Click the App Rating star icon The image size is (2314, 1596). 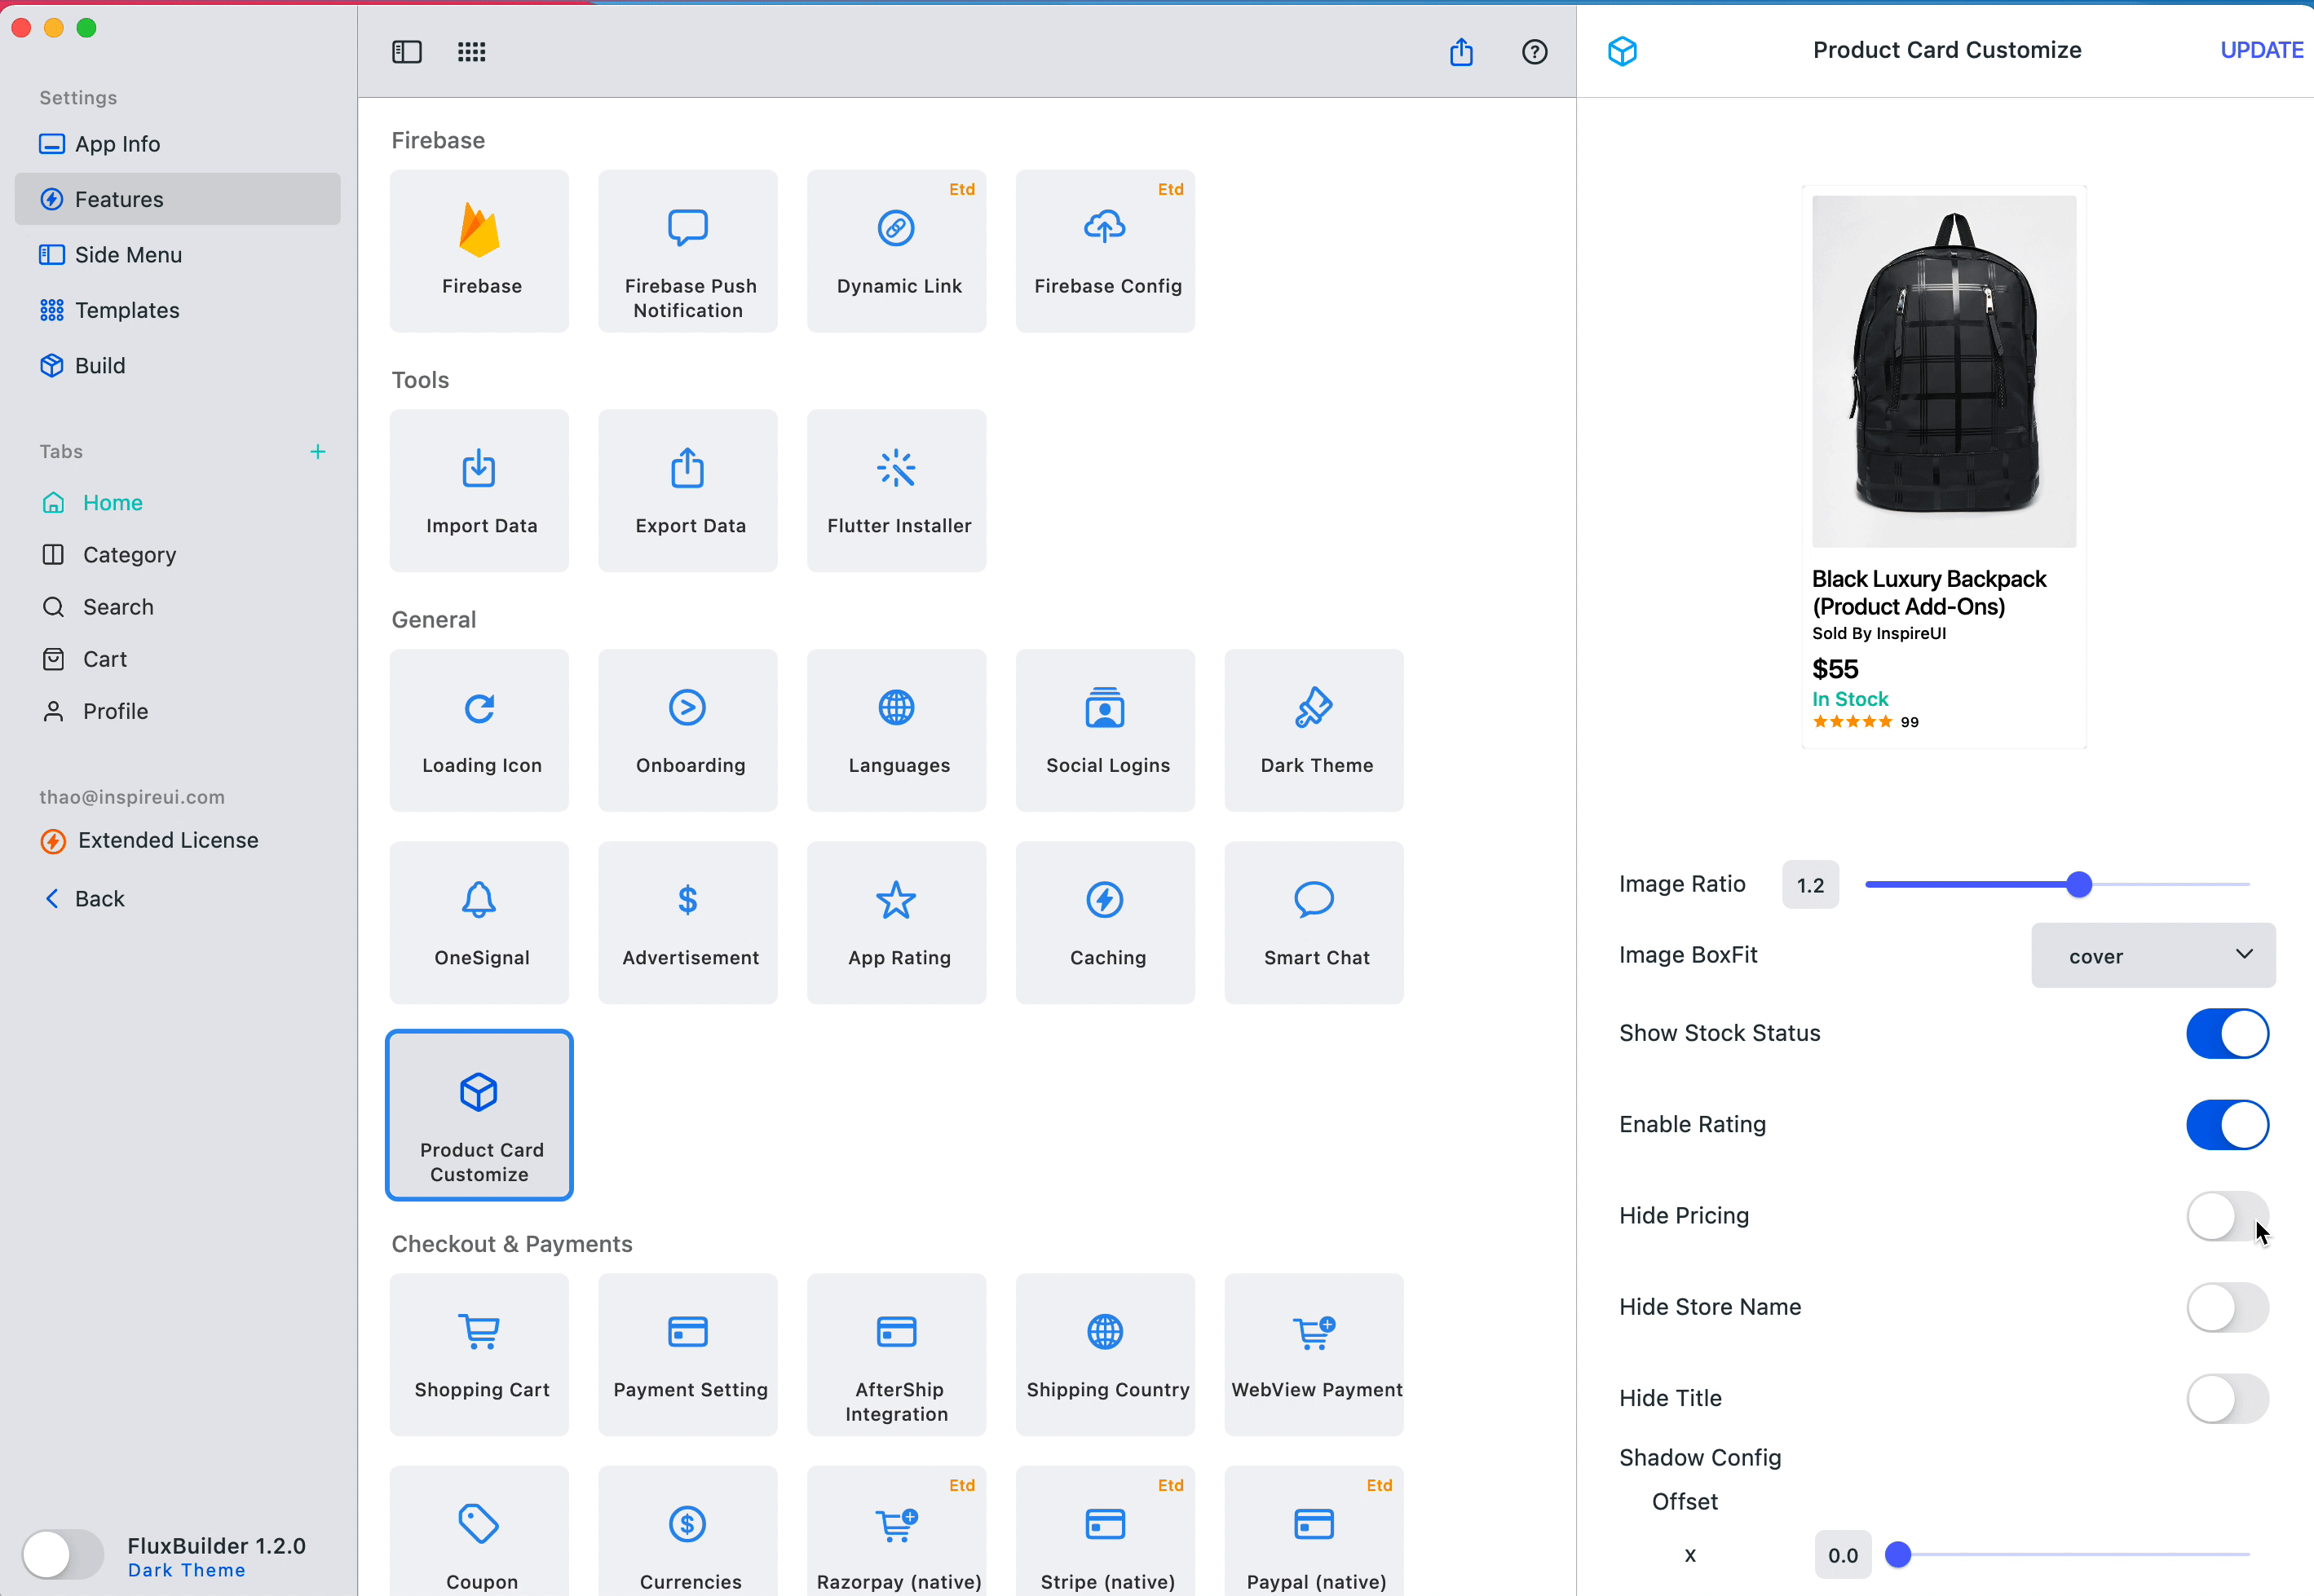click(x=895, y=900)
